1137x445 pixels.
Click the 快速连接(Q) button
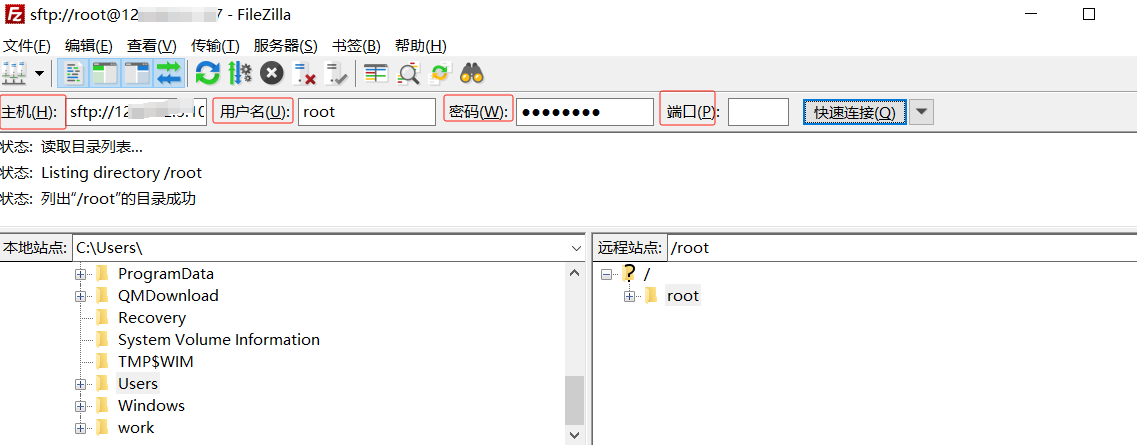click(x=855, y=112)
